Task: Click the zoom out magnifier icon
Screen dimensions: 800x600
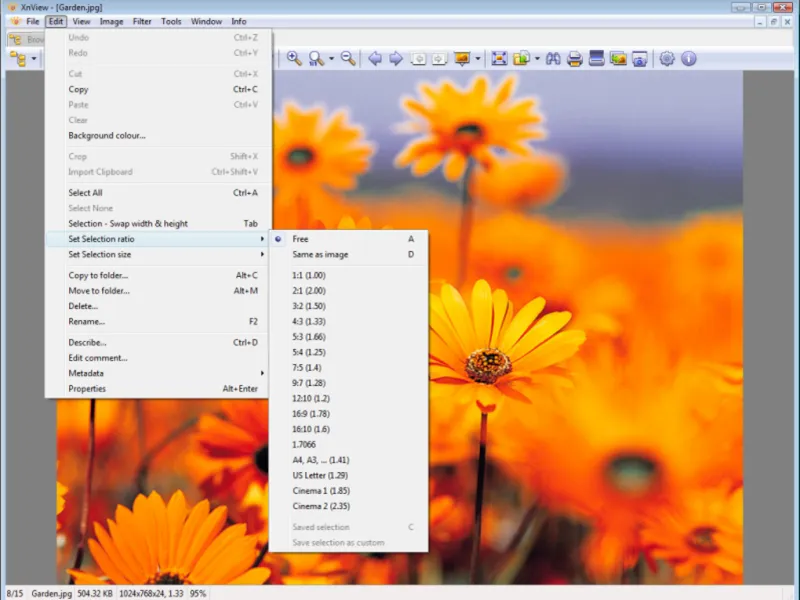Action: (x=348, y=59)
